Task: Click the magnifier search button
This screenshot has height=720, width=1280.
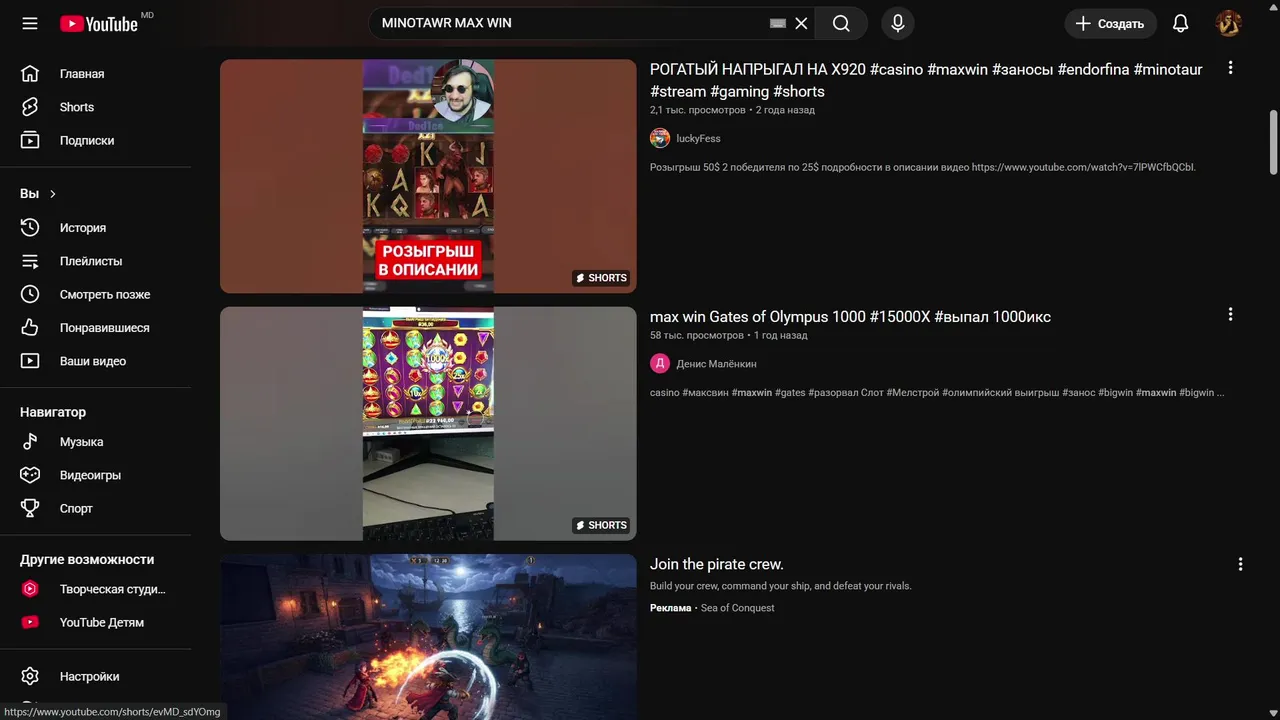Action: tap(841, 23)
